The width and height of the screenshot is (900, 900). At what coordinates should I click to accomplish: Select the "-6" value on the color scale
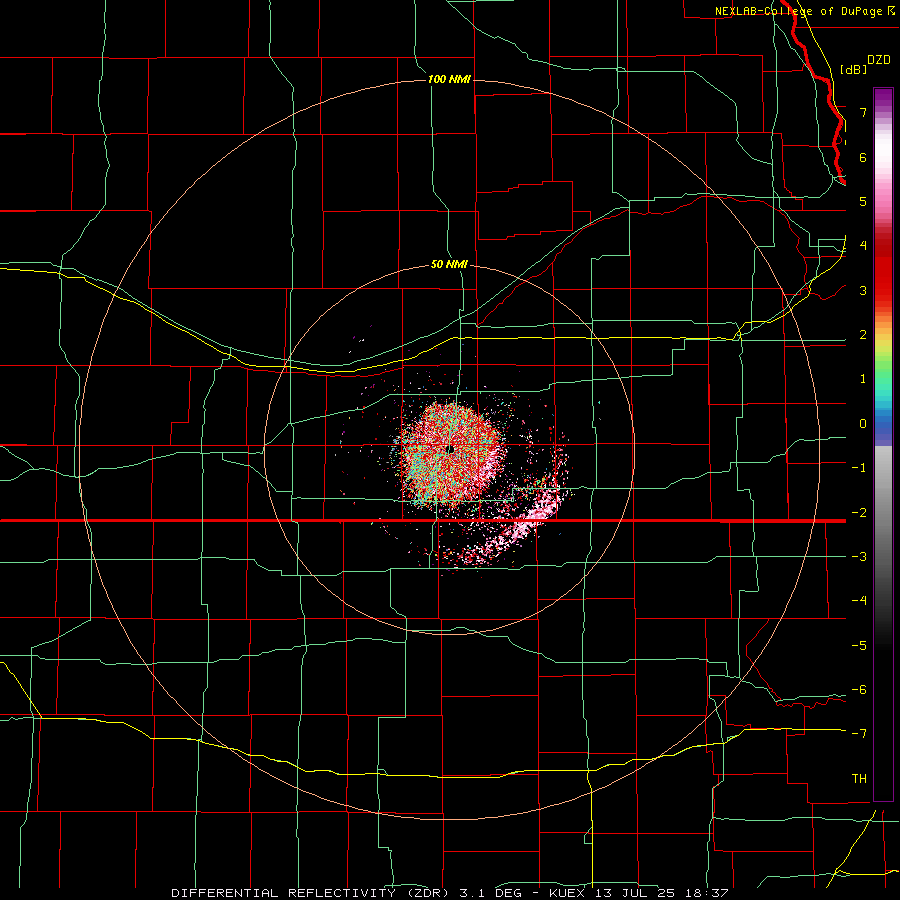[859, 690]
